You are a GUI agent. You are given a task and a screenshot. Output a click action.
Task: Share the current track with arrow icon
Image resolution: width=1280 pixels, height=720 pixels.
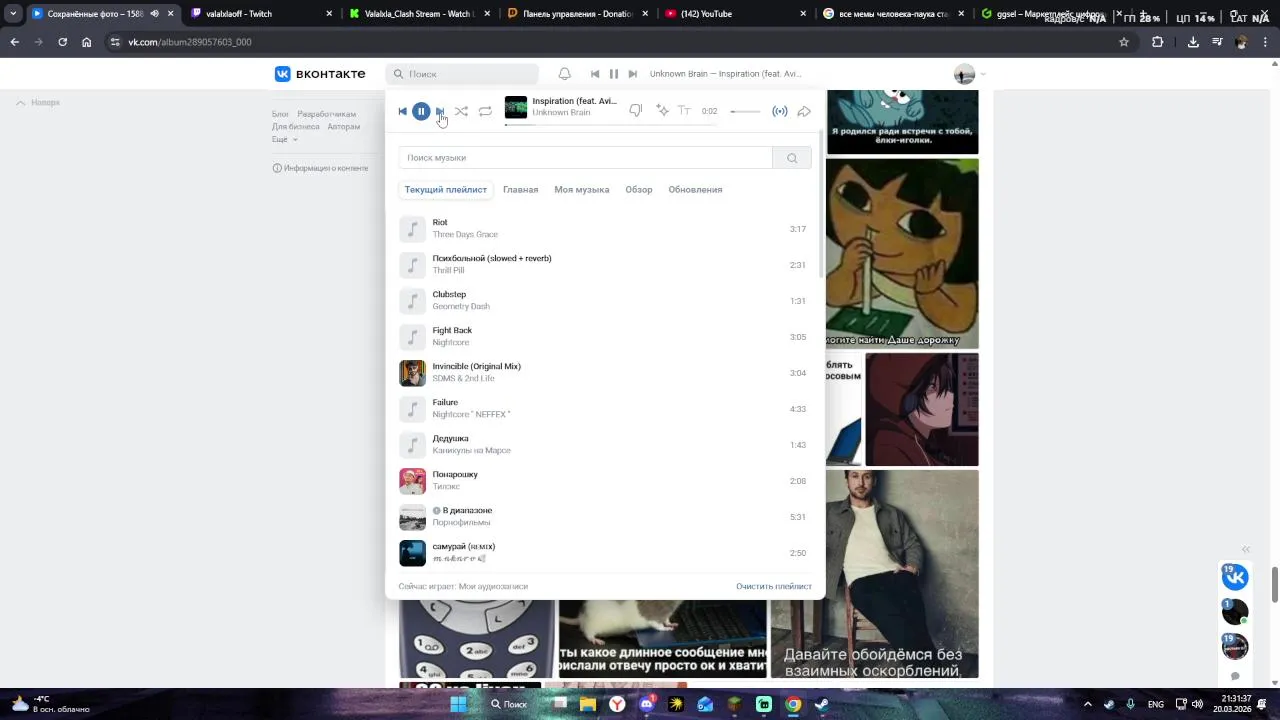tap(804, 111)
